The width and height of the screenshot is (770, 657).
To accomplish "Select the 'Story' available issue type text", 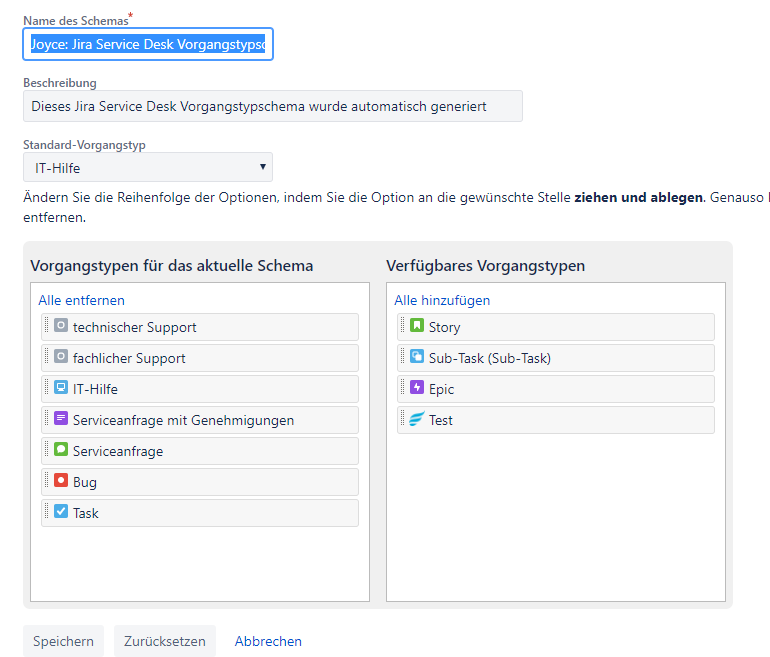I will pos(444,328).
